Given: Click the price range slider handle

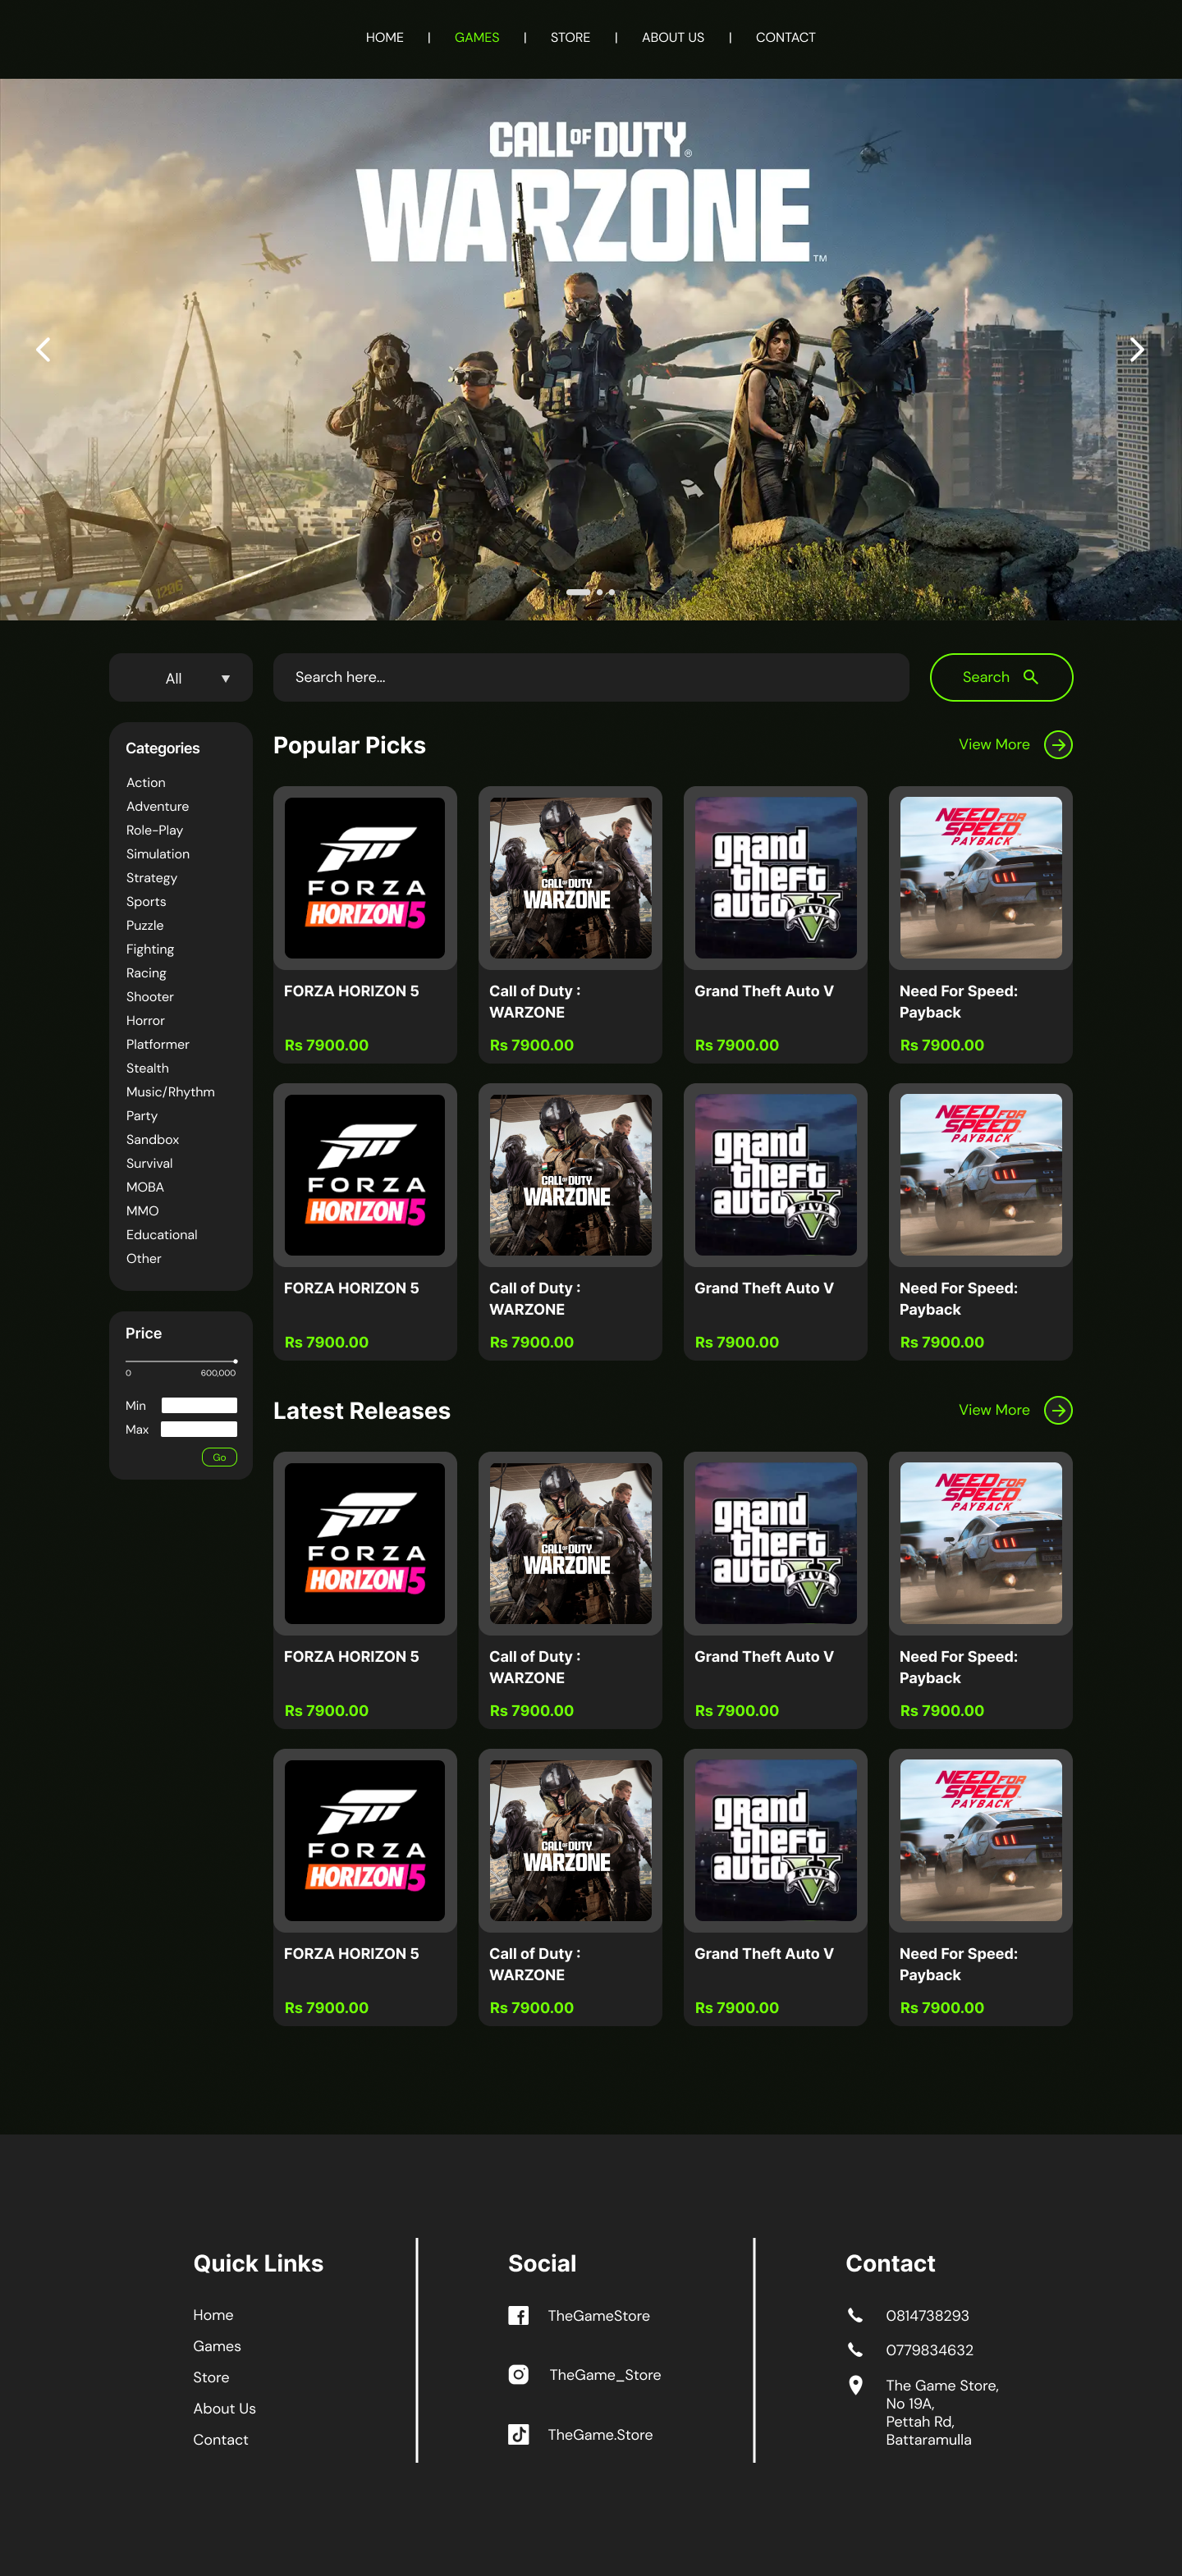Looking at the screenshot, I should (x=235, y=1362).
